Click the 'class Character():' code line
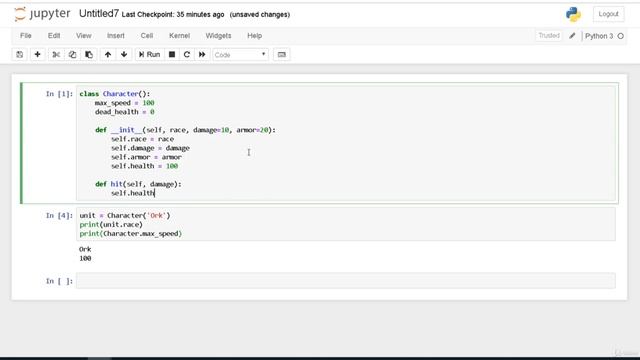Screen dimensions: 640x360 [x=115, y=94]
